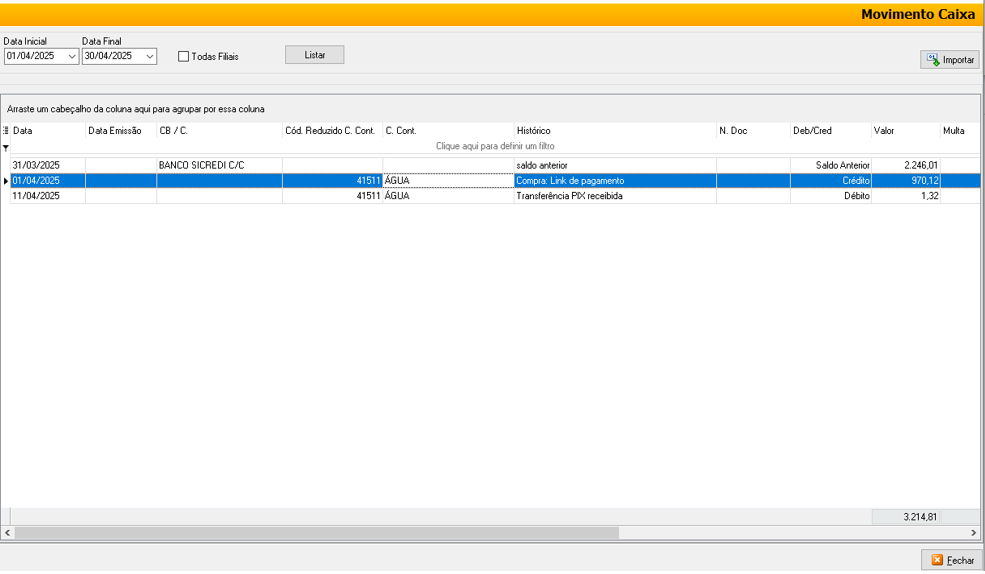Image resolution: width=985 pixels, height=574 pixels.
Task: Click the filter funnel icon in filter row
Action: pyautogui.click(x=6, y=148)
